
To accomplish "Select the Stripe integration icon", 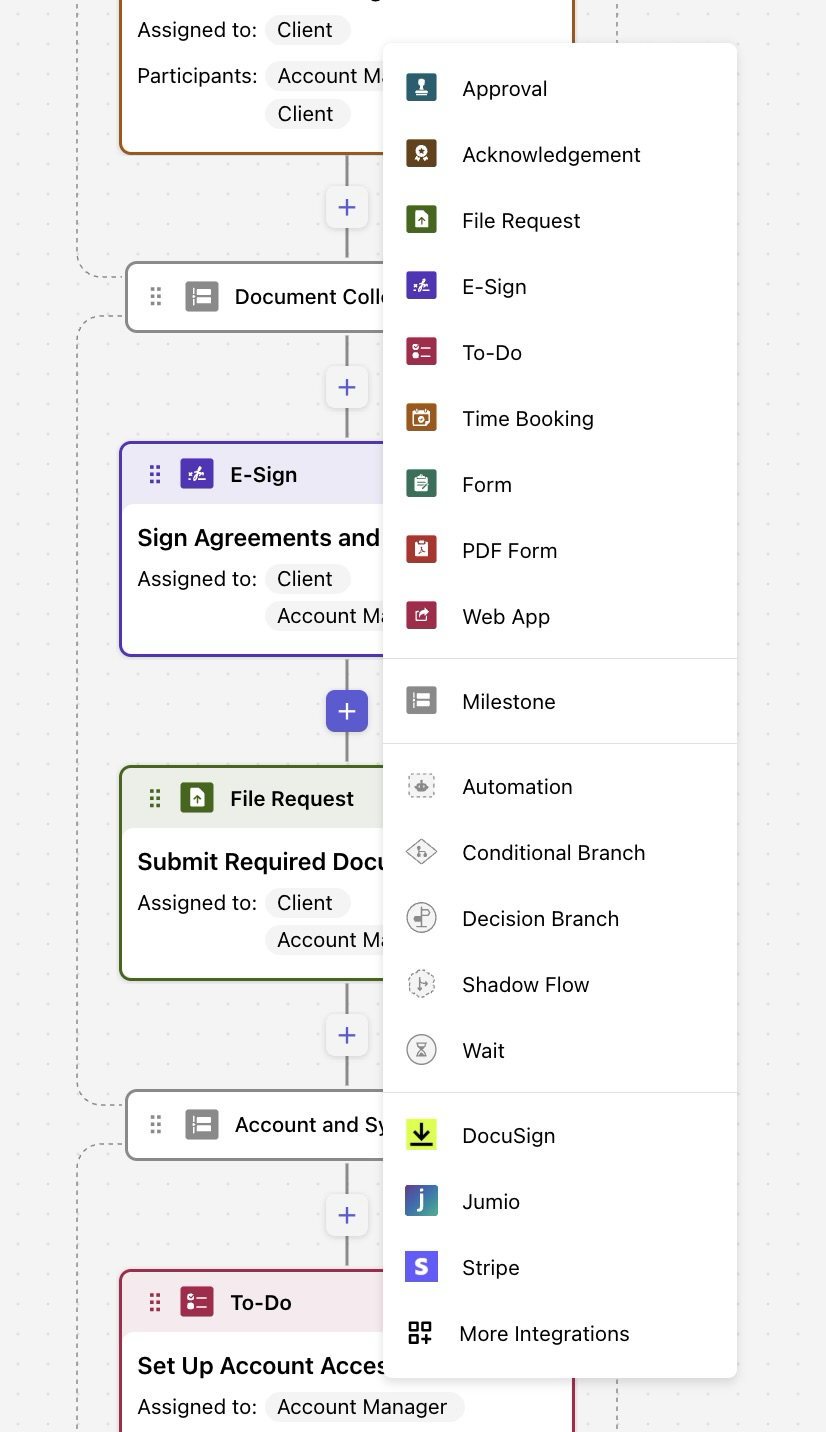I will click(x=421, y=1267).
